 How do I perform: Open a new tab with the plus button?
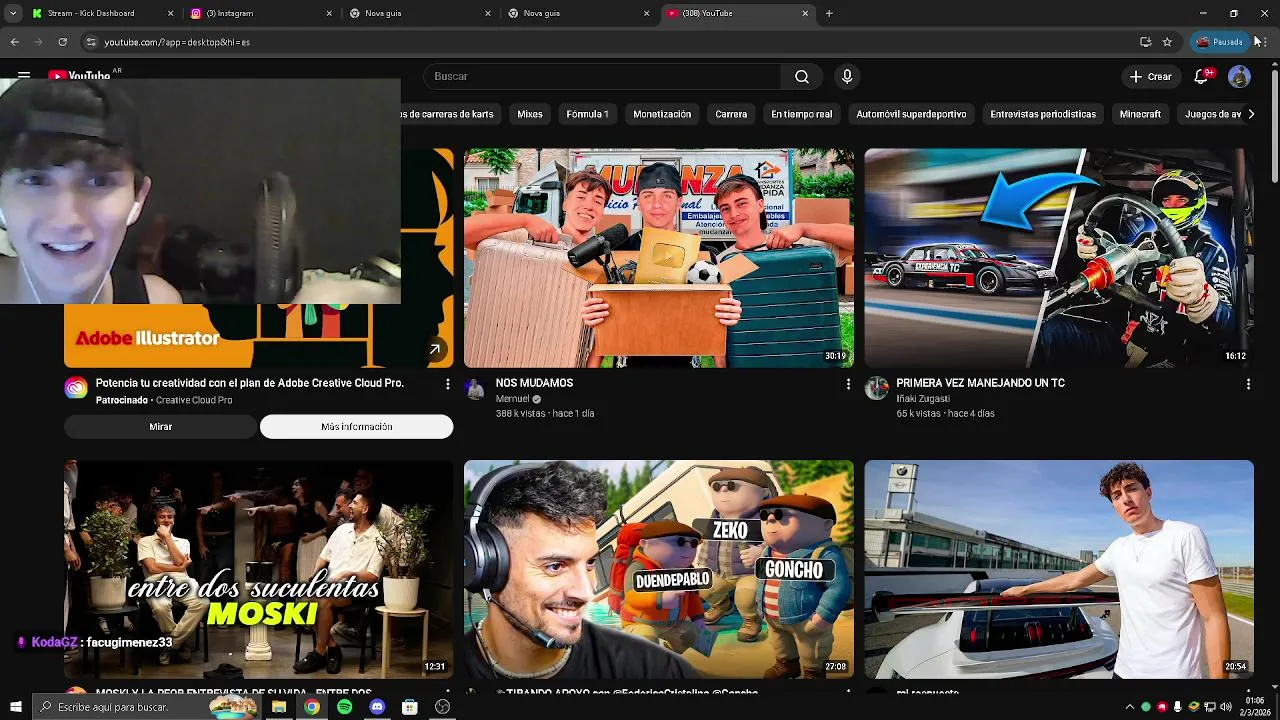click(x=829, y=14)
